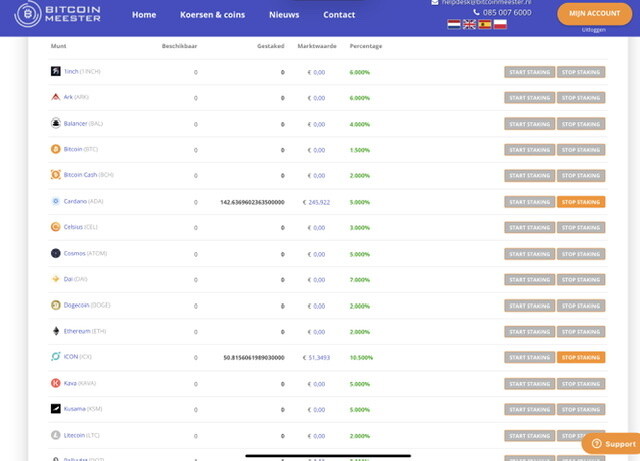Start staking Dai
The height and width of the screenshot is (461, 640).
click(529, 280)
